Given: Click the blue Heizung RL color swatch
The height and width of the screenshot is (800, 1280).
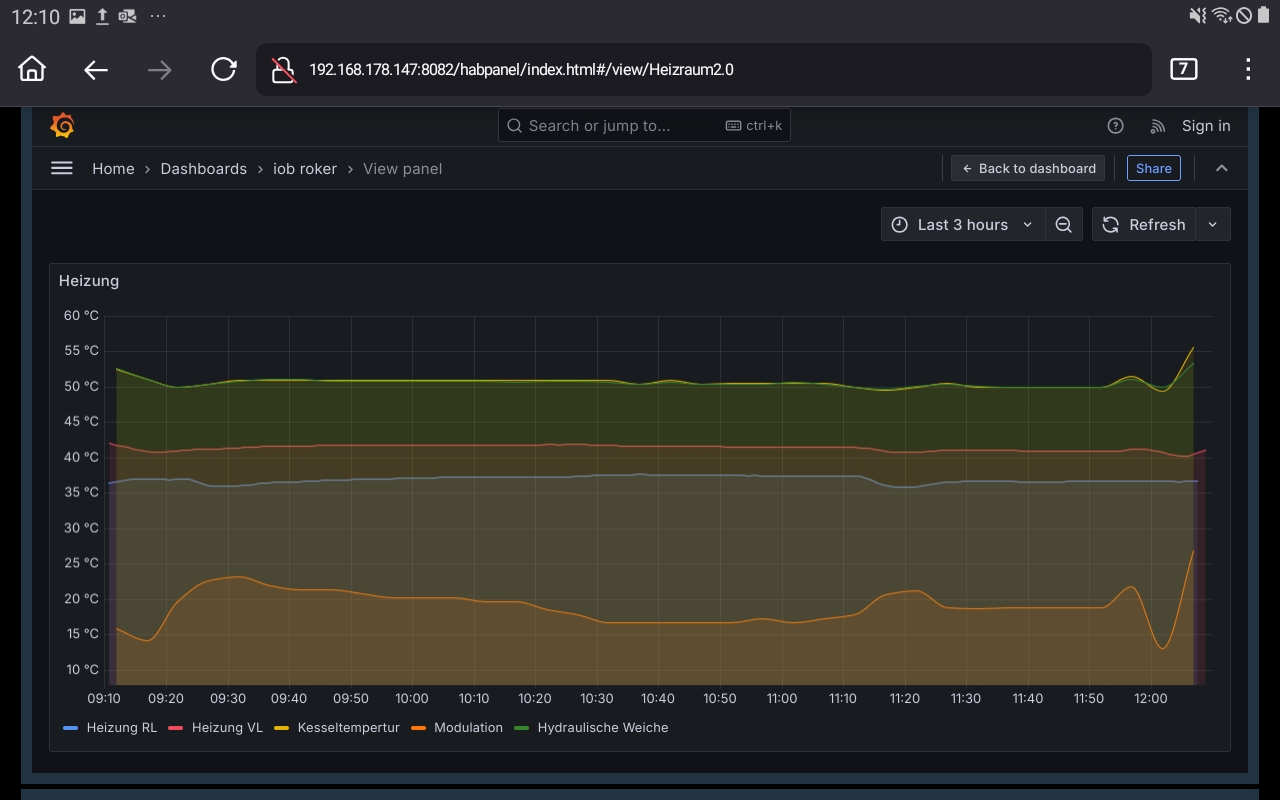Looking at the screenshot, I should (70, 728).
